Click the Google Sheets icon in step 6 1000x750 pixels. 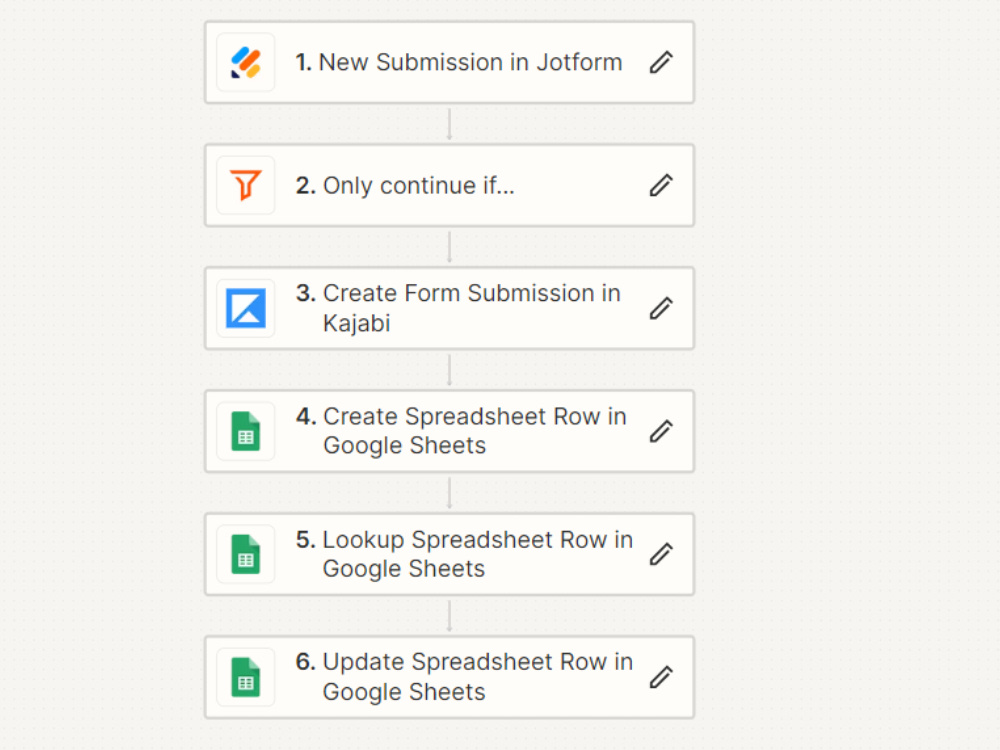pyautogui.click(x=246, y=677)
